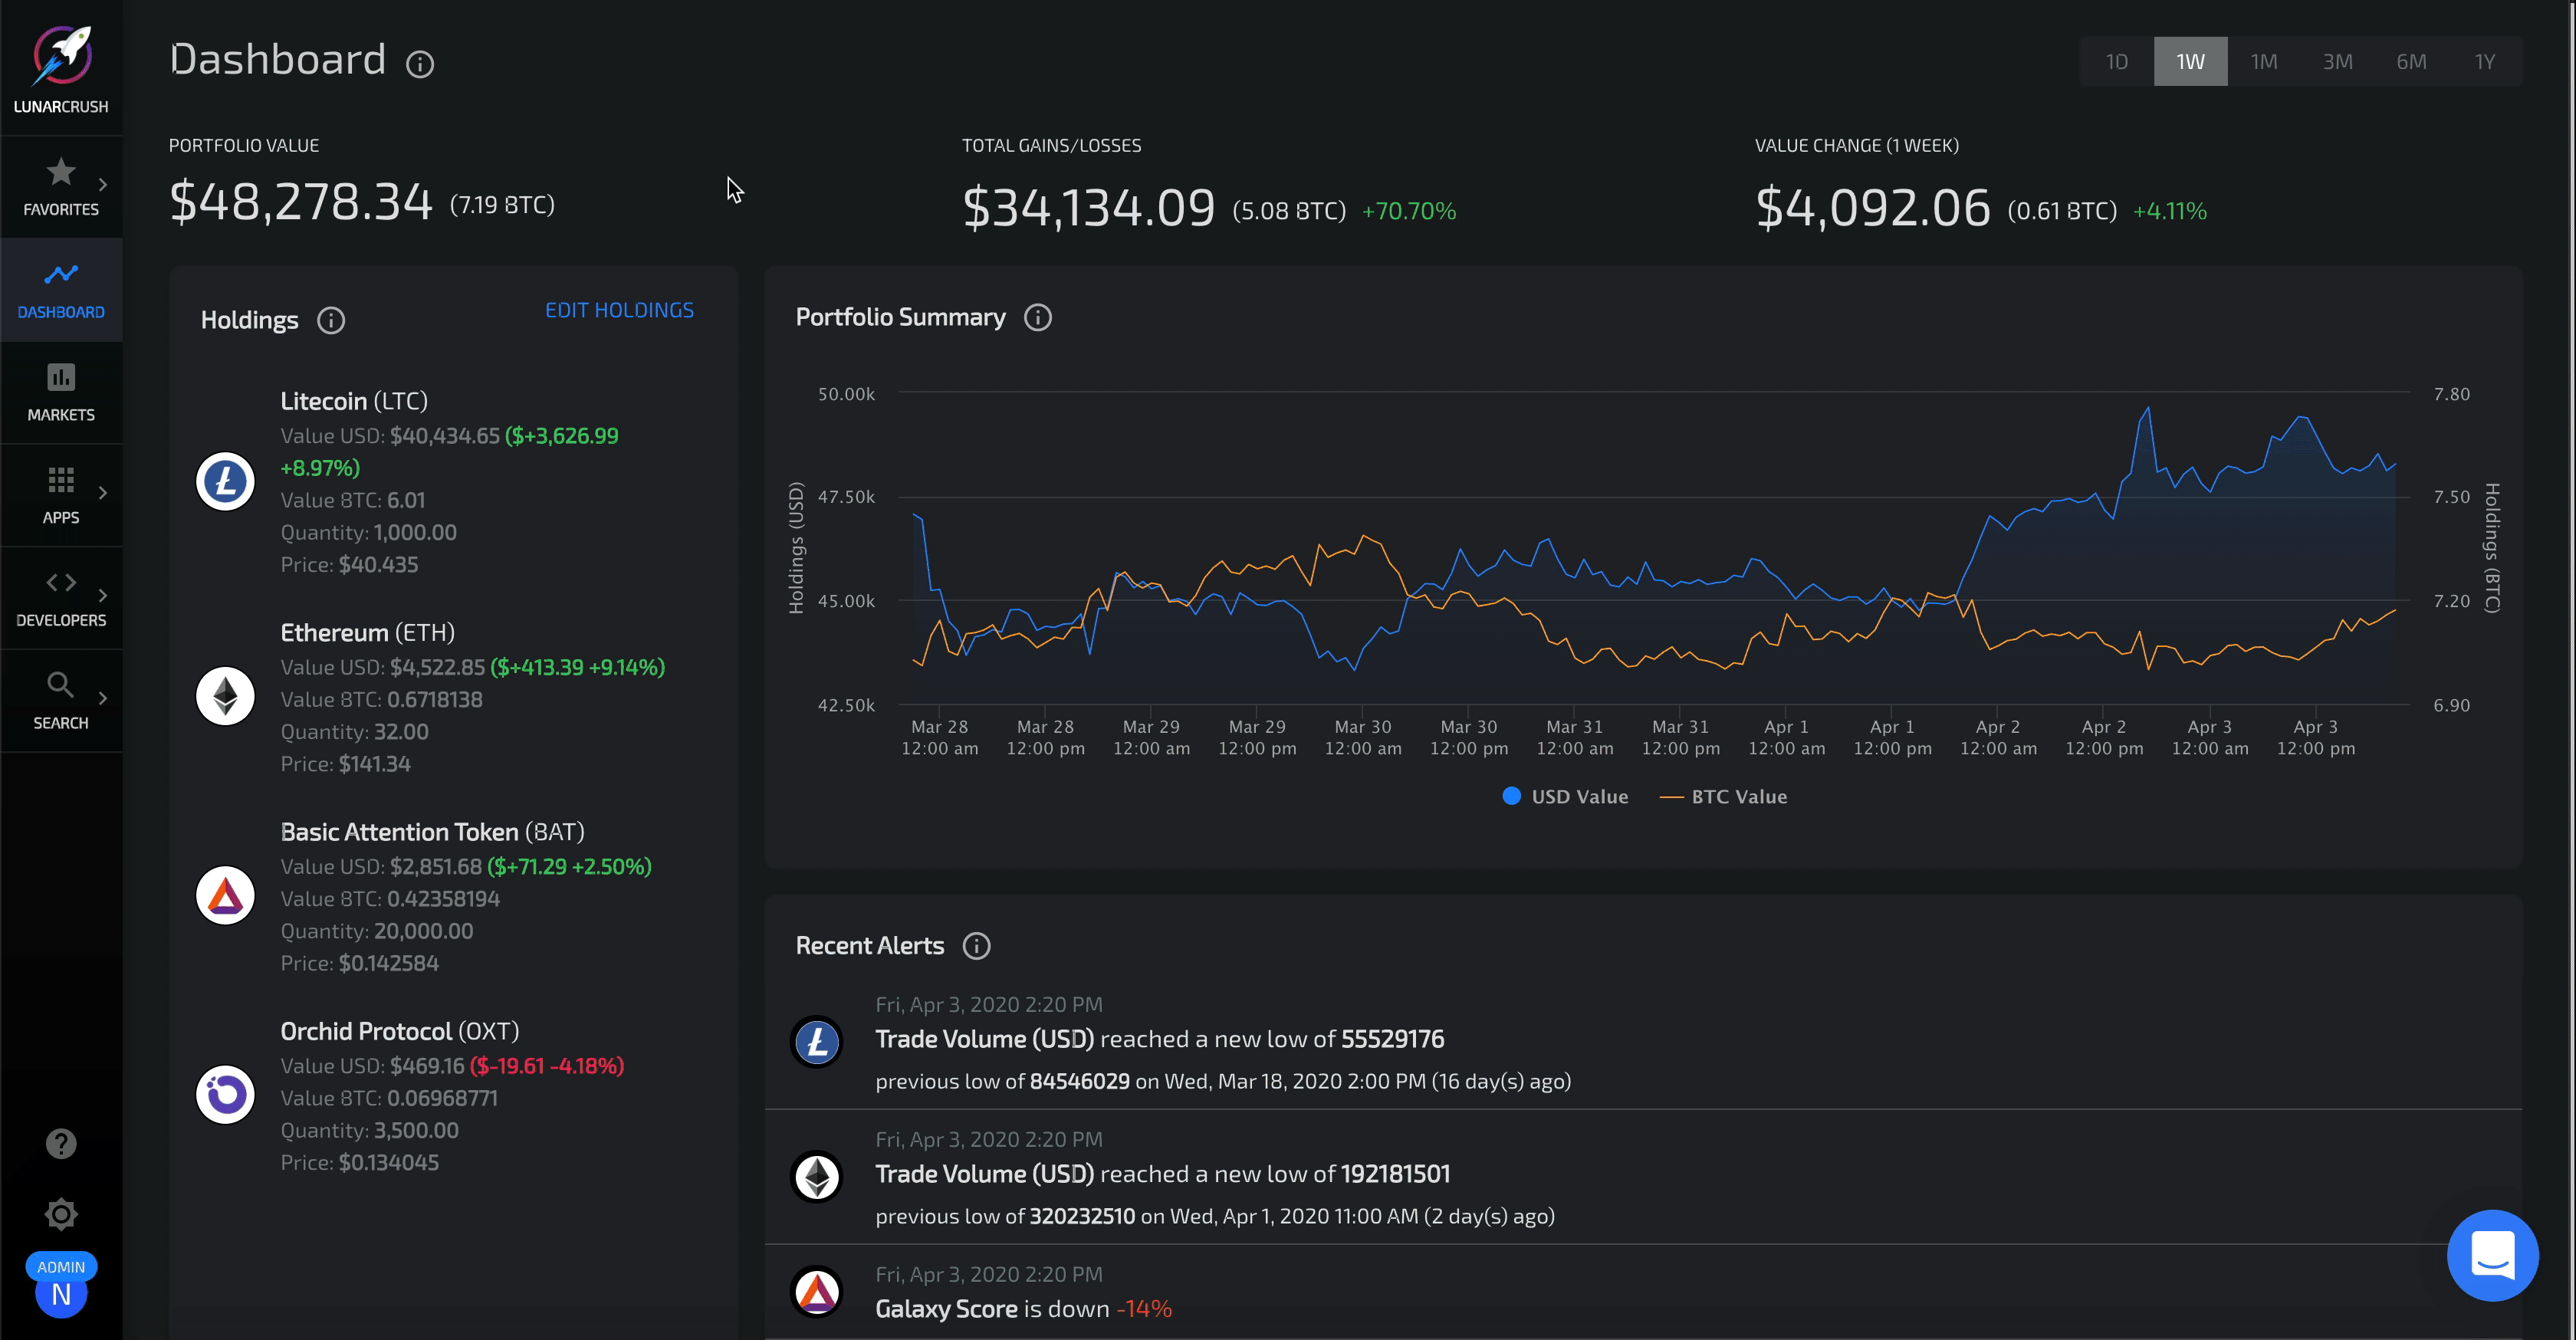Select the 3M time range
The height and width of the screenshot is (1340, 2576).
2337,62
